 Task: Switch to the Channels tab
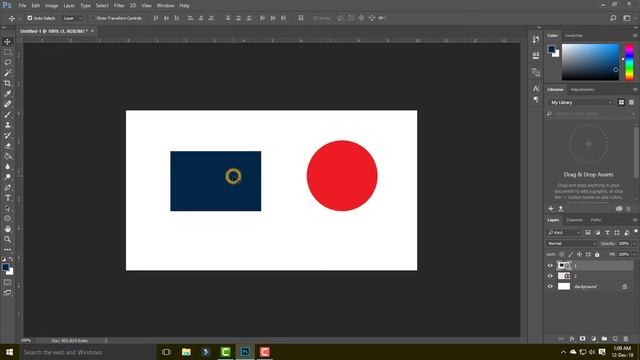coord(574,220)
